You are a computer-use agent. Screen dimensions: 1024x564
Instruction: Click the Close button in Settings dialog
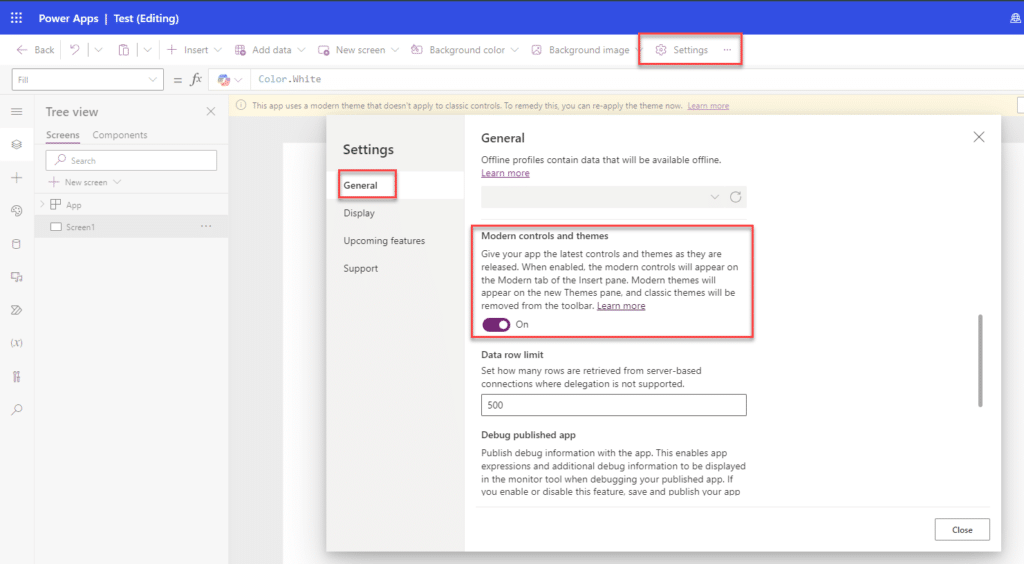[961, 530]
